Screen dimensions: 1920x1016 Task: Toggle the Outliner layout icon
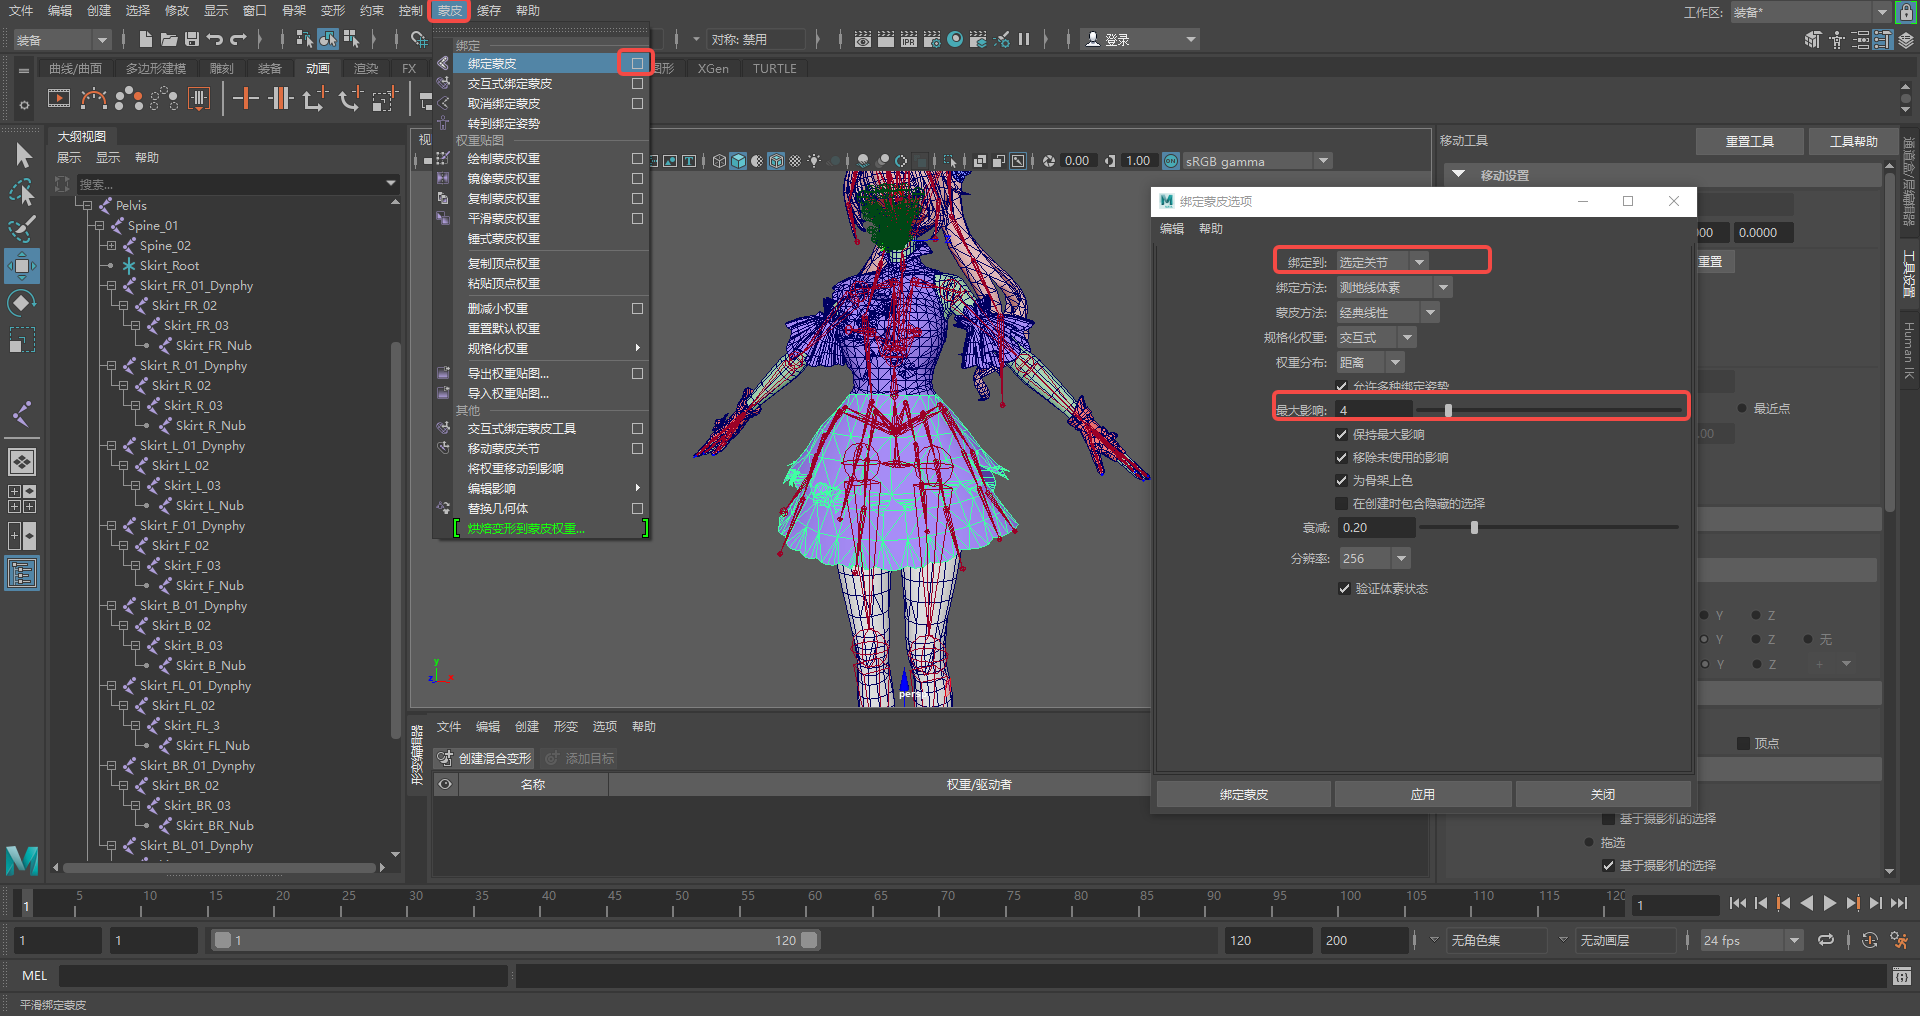pyautogui.click(x=22, y=573)
